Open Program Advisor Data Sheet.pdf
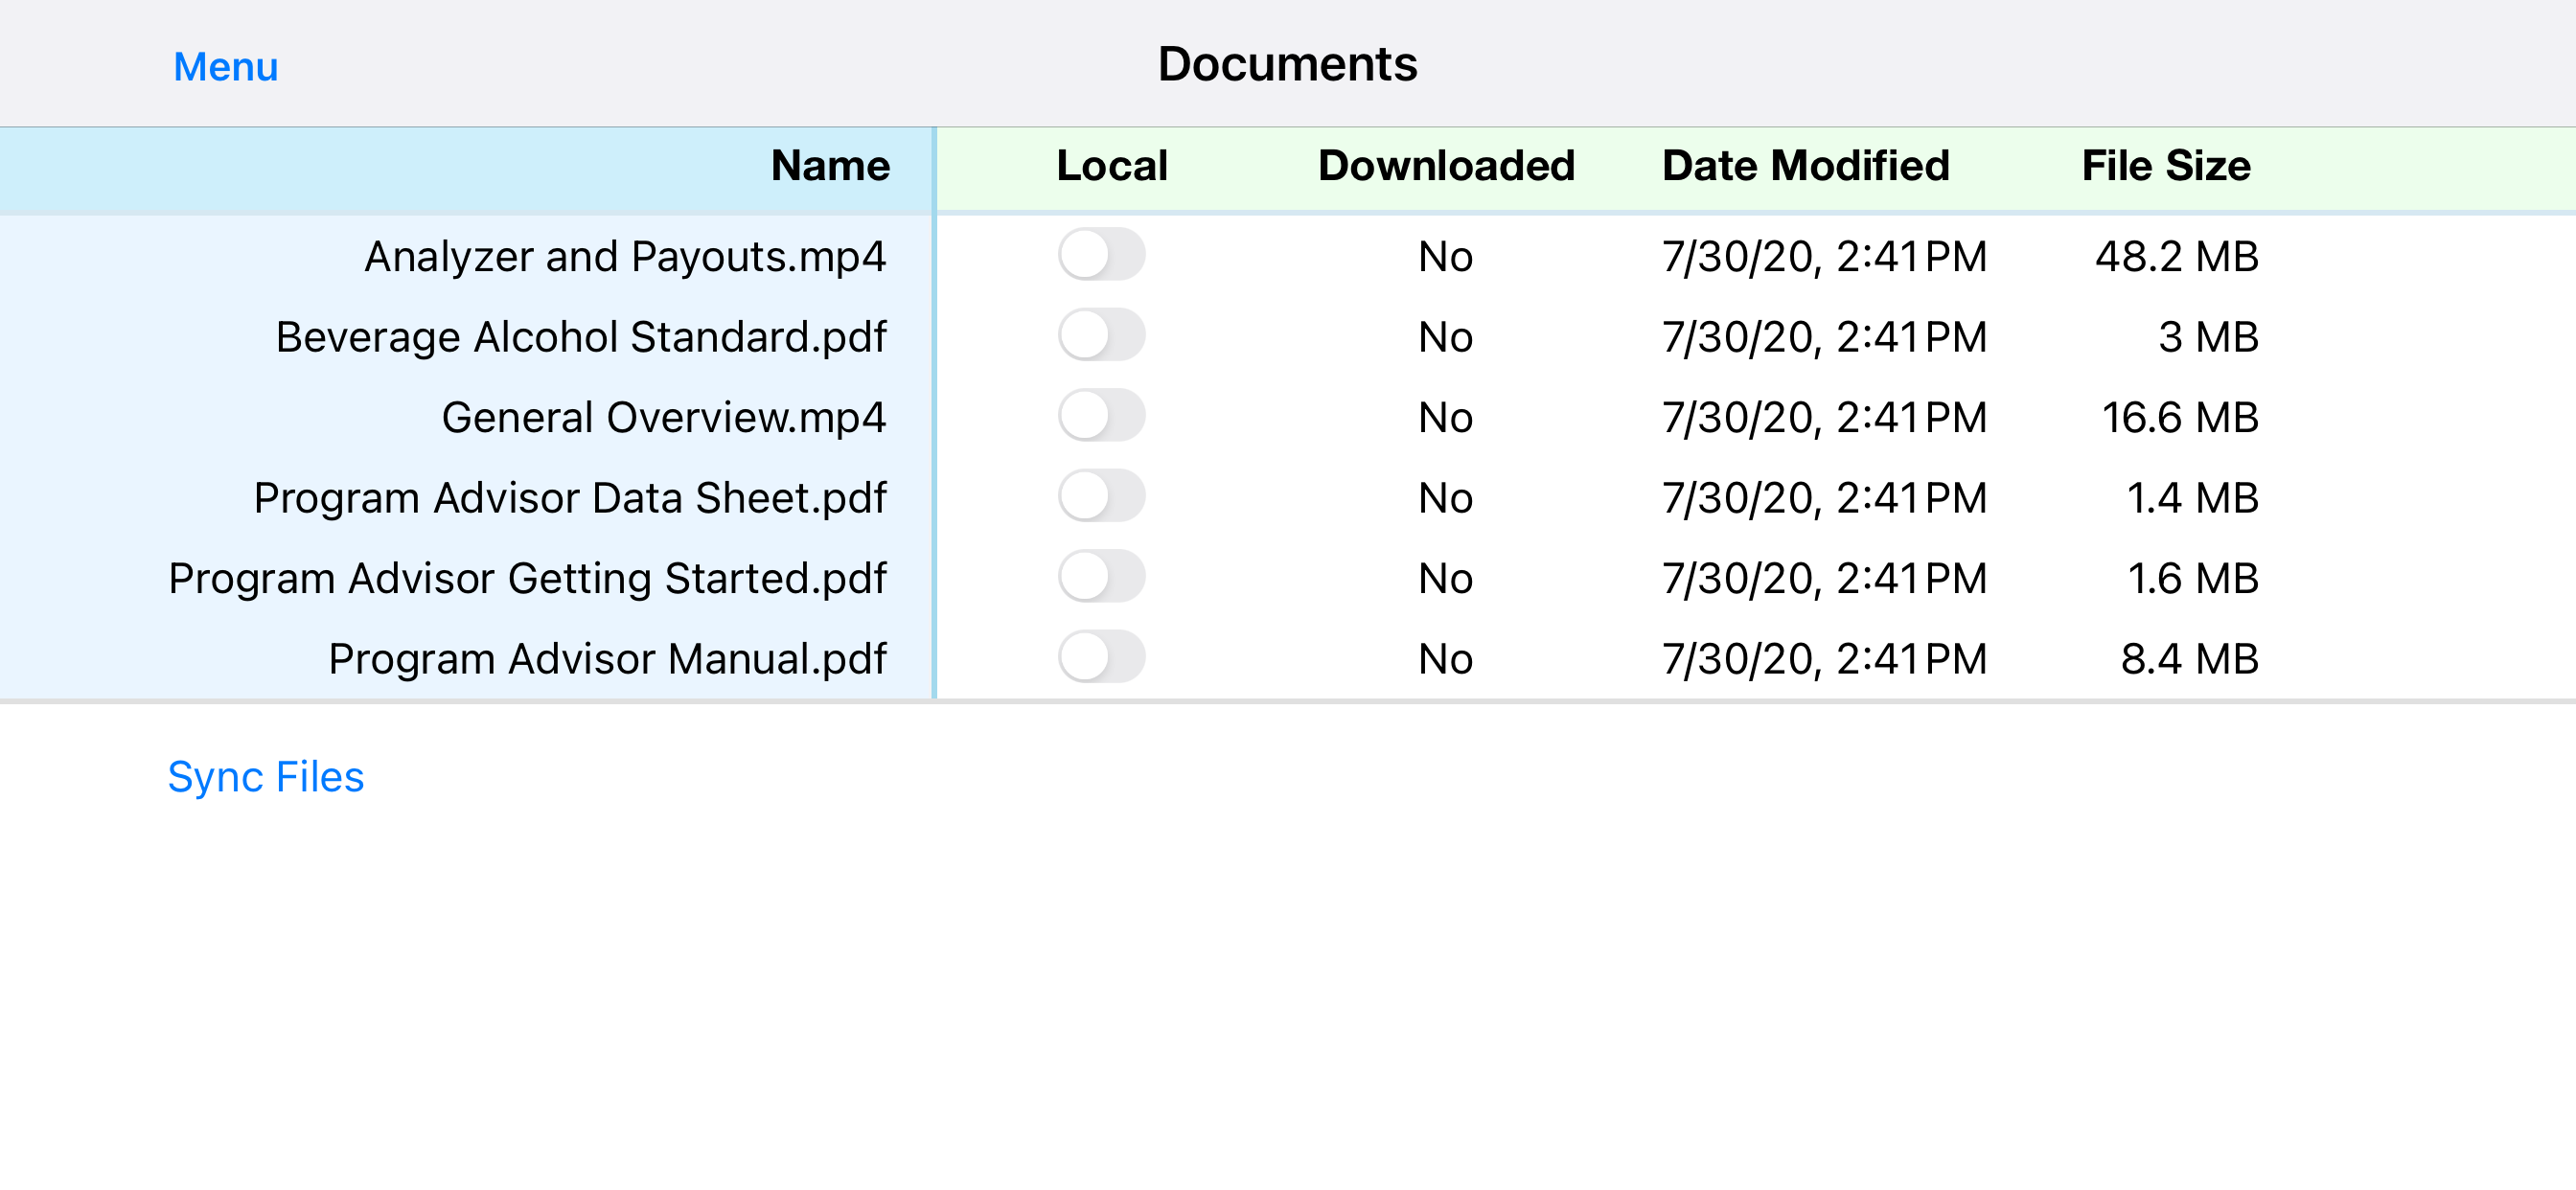Viewport: 2576px width, 1190px height. click(x=570, y=499)
